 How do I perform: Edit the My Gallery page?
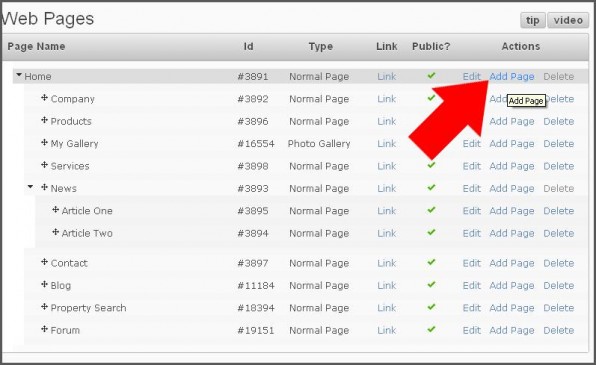472,144
